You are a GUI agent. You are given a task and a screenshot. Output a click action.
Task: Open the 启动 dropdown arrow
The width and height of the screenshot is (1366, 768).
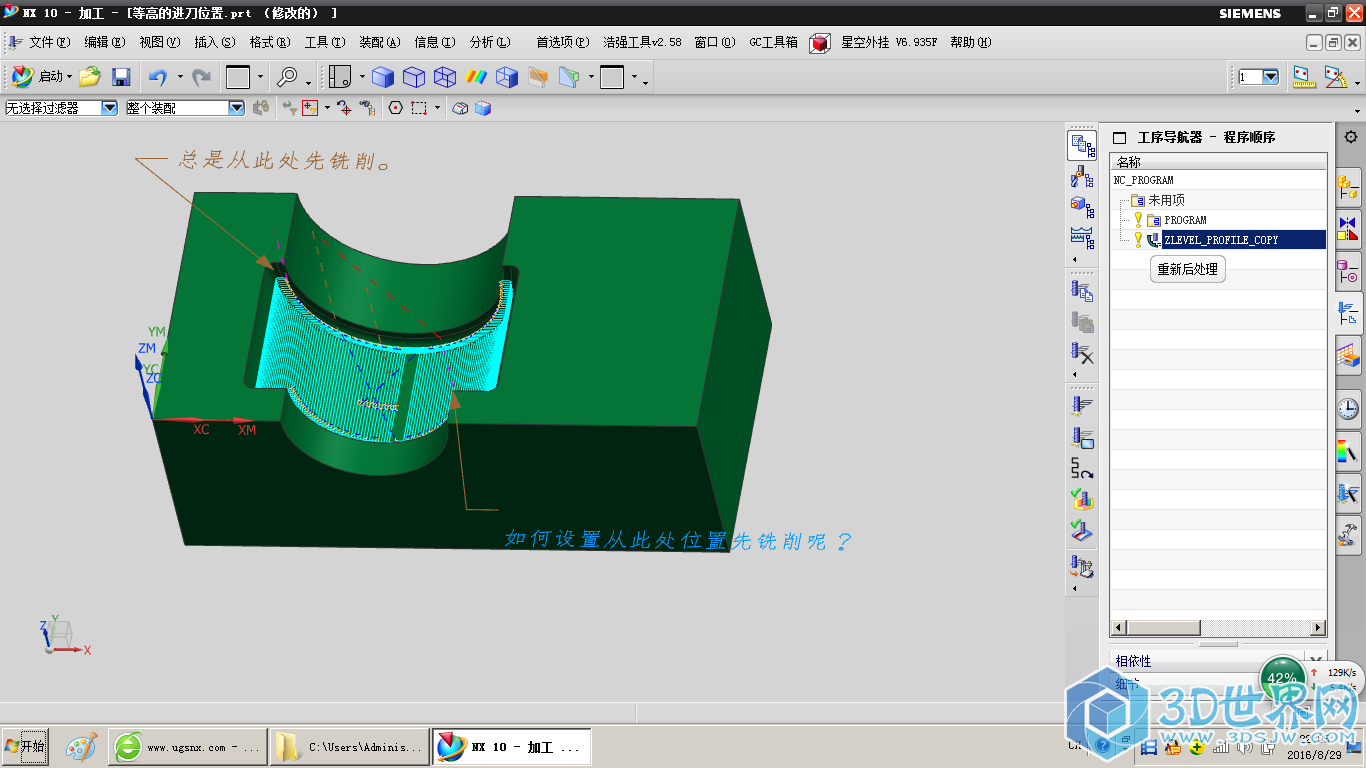[x=69, y=77]
